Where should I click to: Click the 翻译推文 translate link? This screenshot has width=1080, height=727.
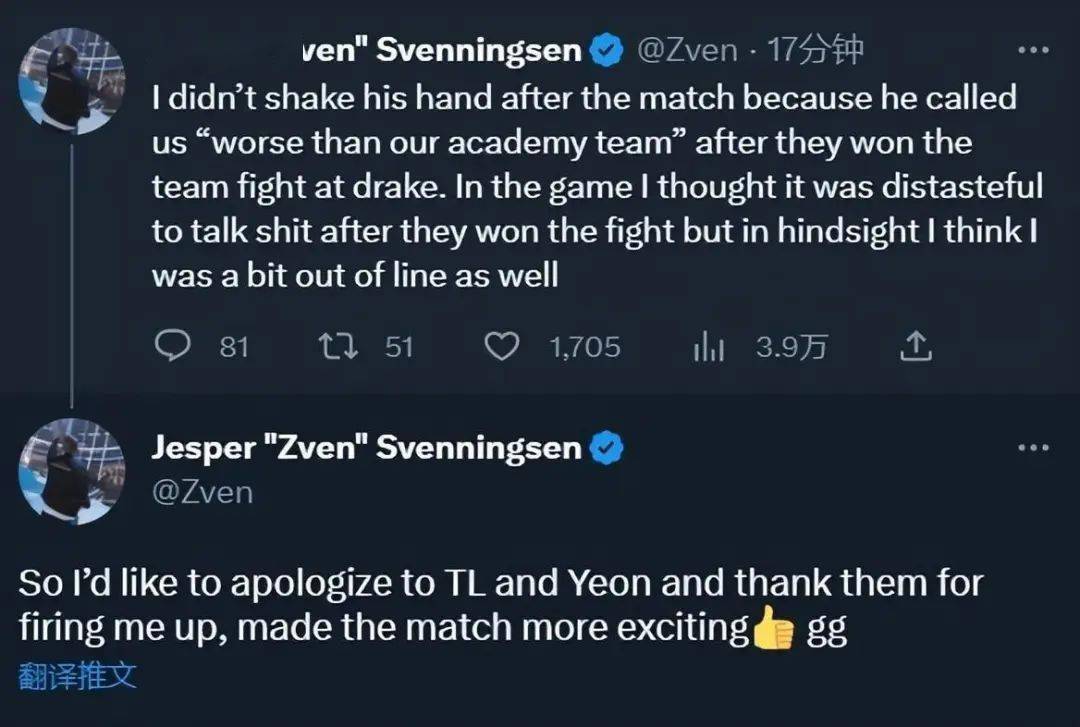(x=77, y=676)
